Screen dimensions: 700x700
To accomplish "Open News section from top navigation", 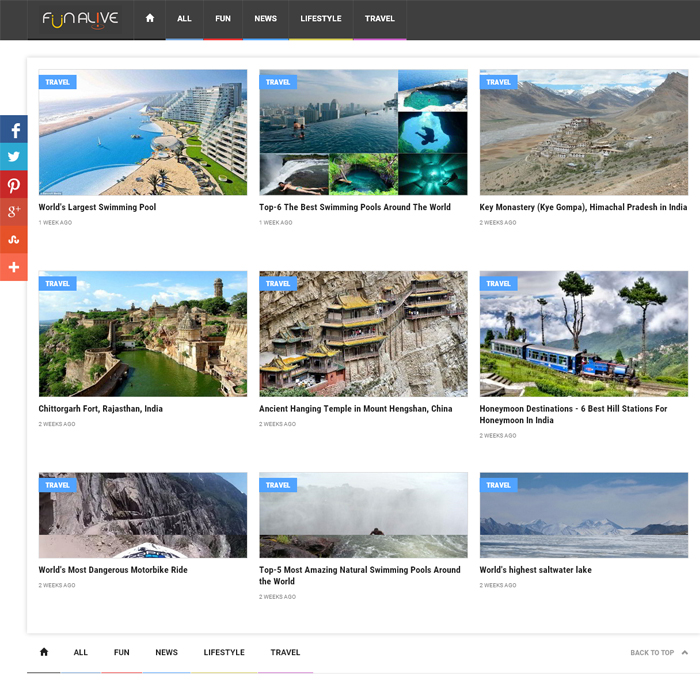I will point(265,19).
